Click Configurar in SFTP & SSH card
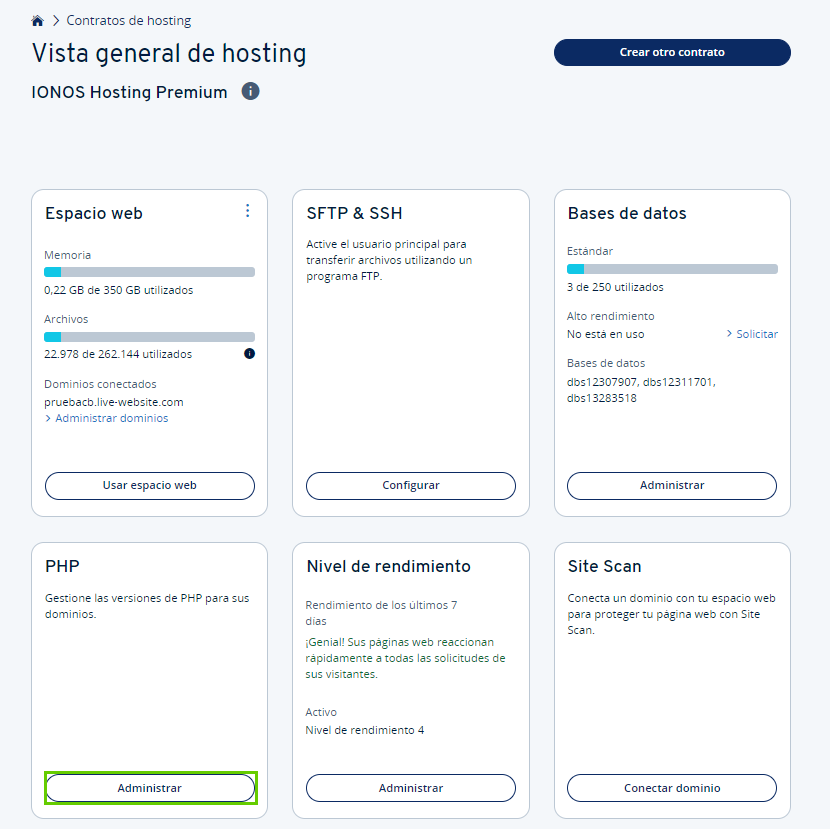 411,485
